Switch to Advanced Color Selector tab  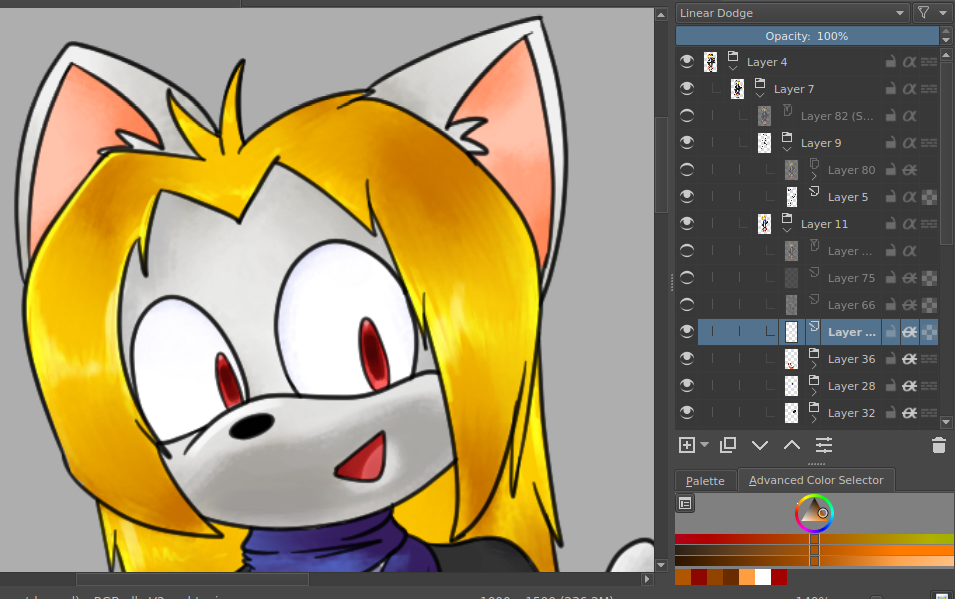point(816,481)
